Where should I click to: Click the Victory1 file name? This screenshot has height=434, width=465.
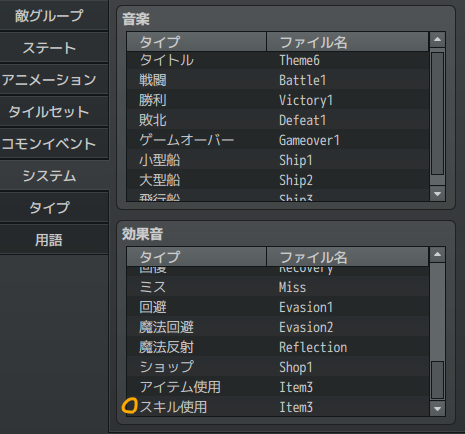click(306, 100)
